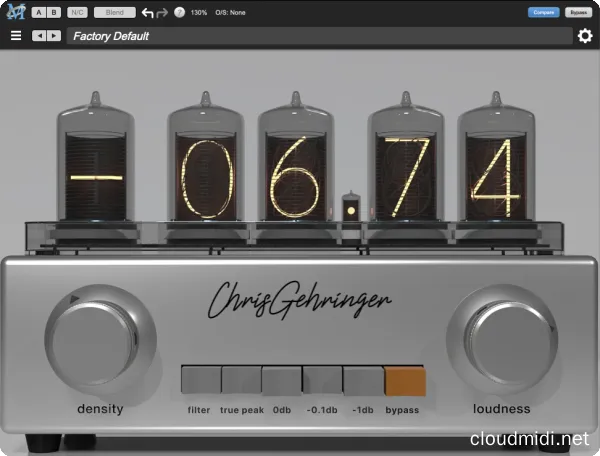Image resolution: width=600 pixels, height=456 pixels.
Task: Enable the true peak switch
Action: coord(241,381)
